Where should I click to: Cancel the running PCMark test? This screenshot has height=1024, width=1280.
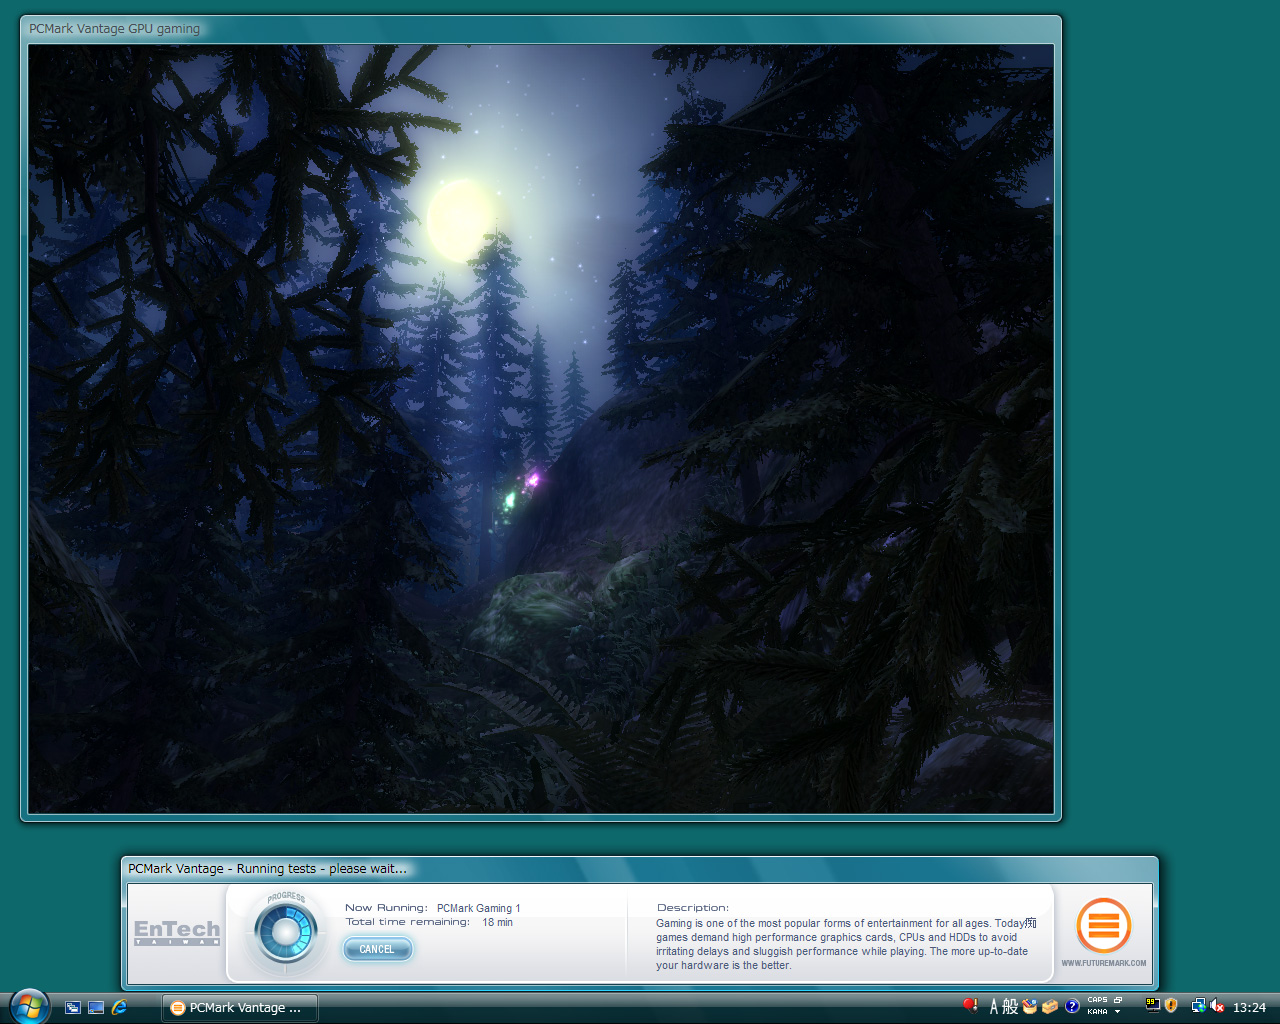377,949
